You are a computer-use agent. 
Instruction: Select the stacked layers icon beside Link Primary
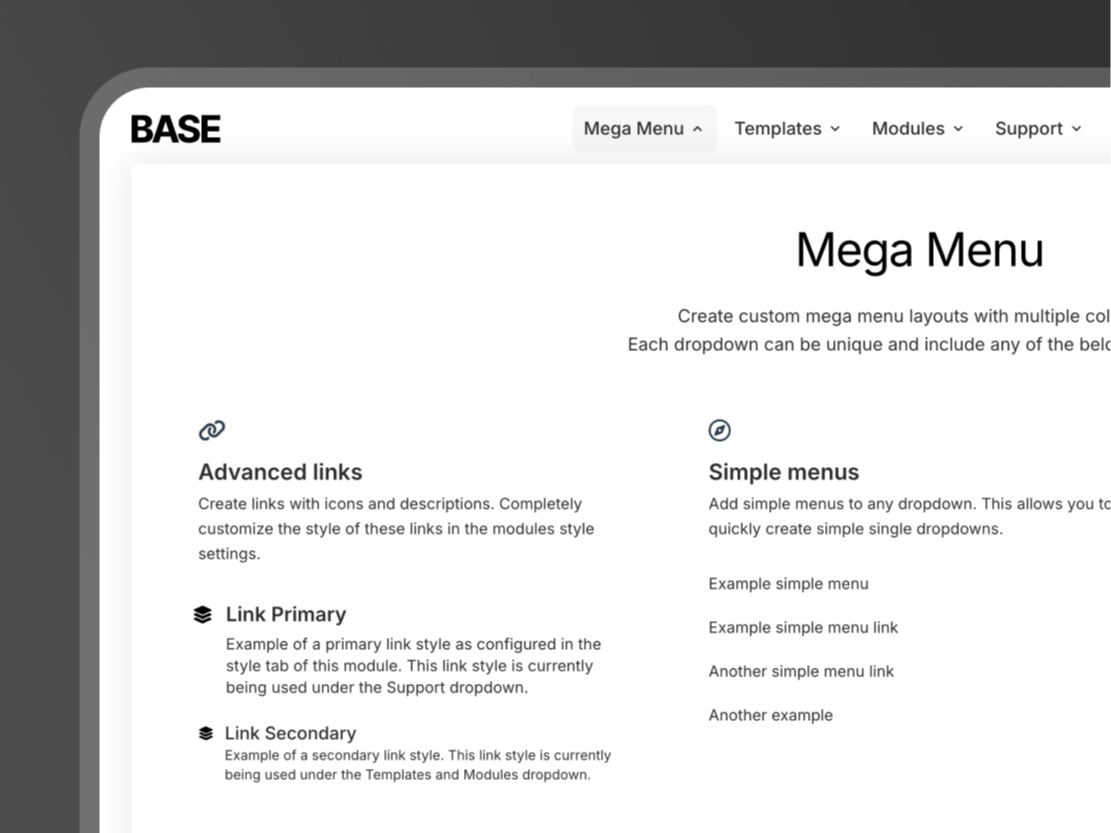[203, 614]
